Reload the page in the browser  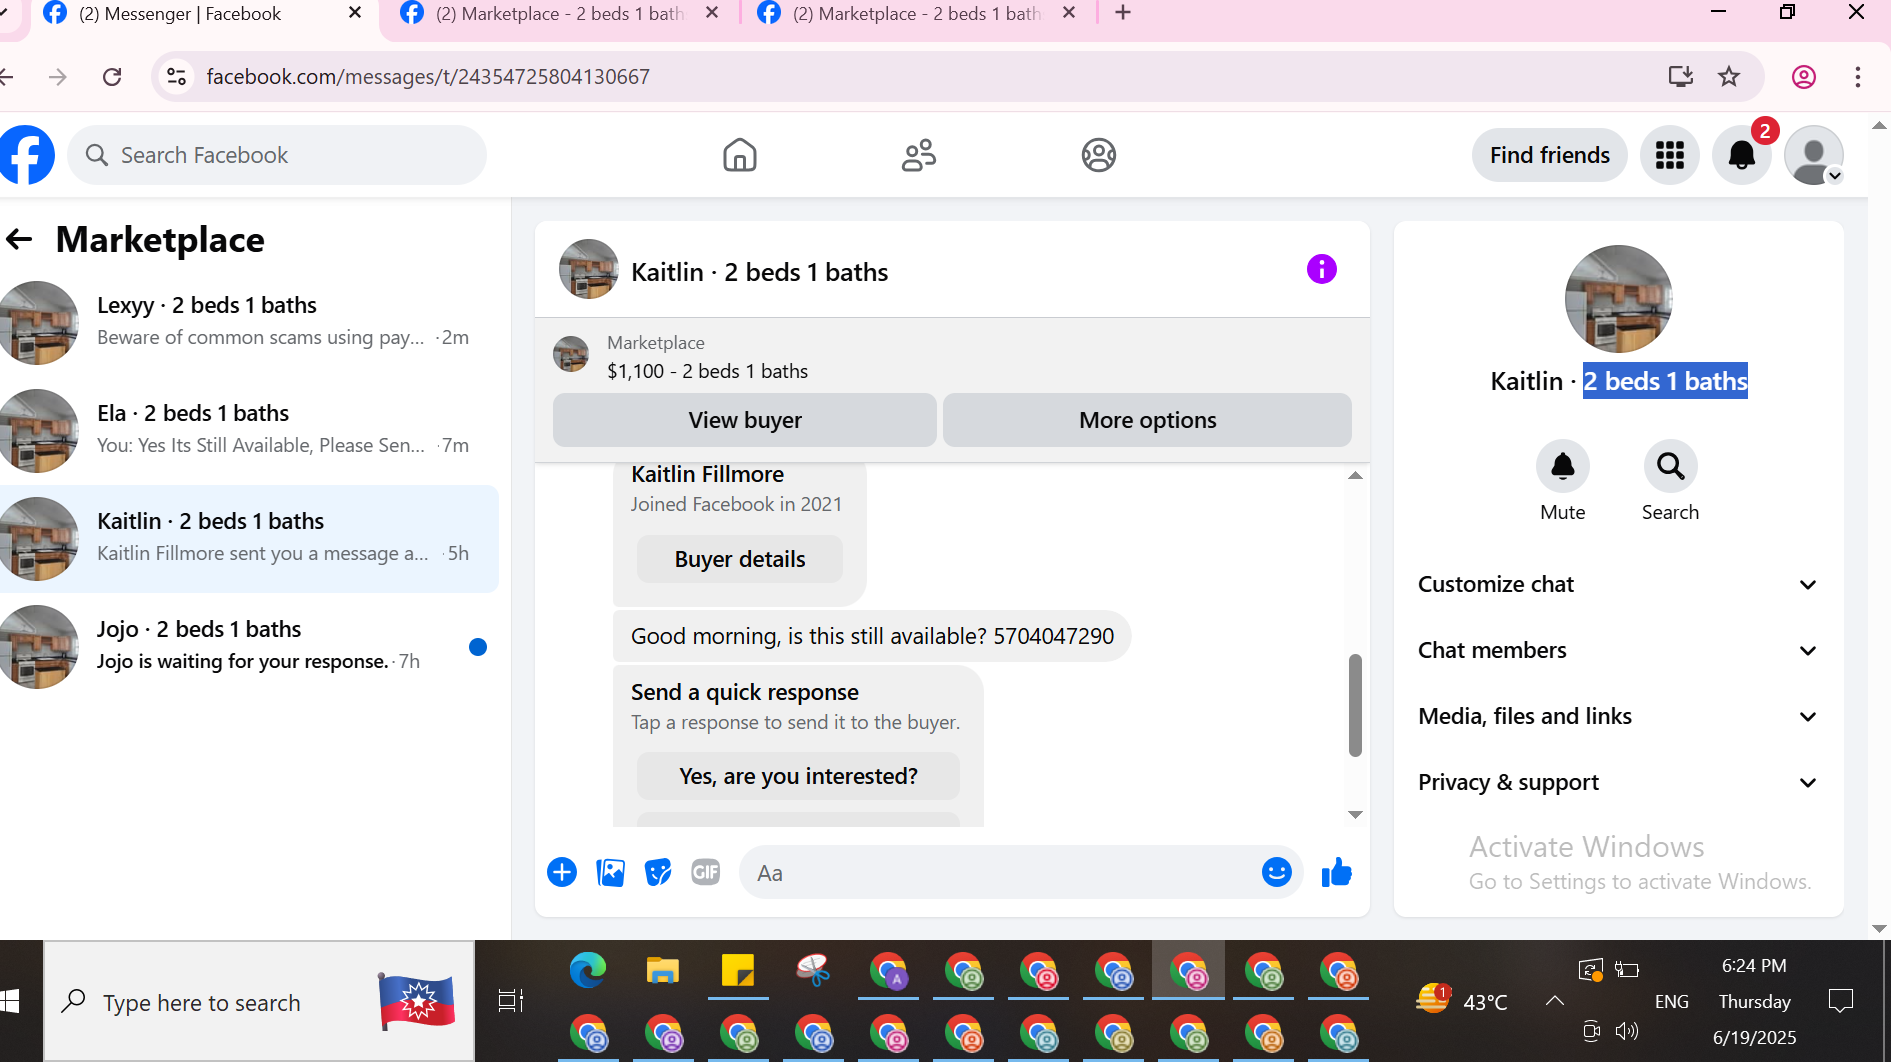(112, 77)
